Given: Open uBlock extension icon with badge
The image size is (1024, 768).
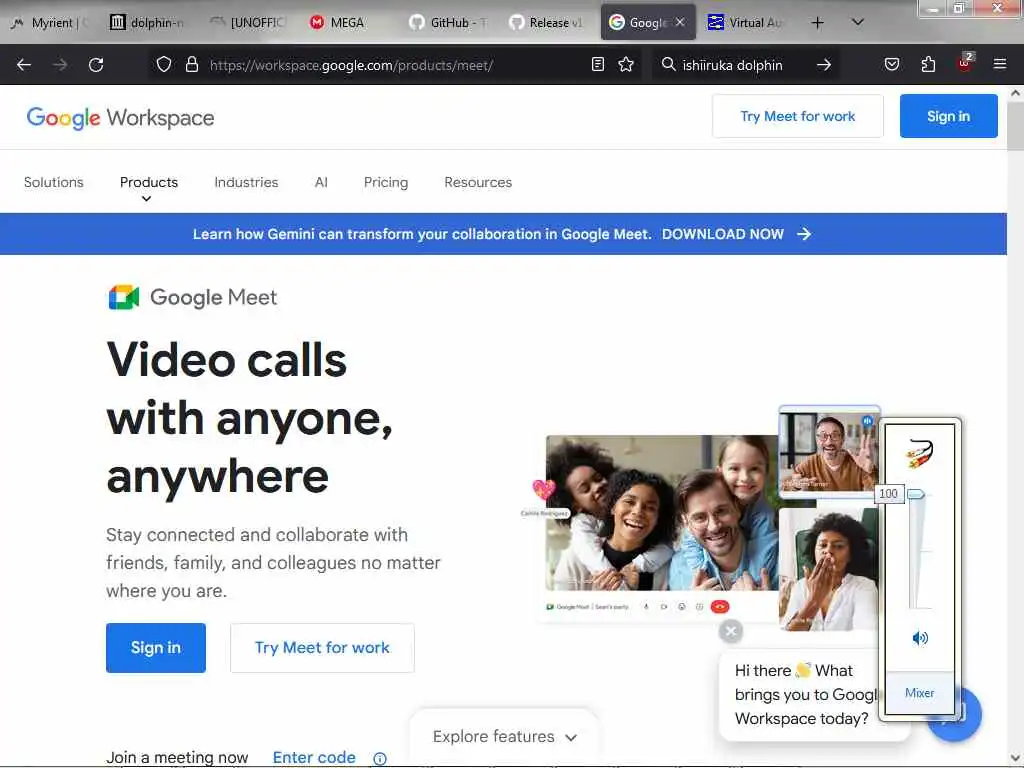Looking at the screenshot, I should pos(964,63).
